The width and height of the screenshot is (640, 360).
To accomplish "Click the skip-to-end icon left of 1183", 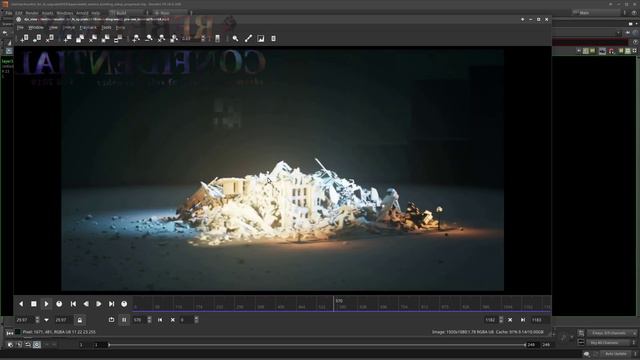I will 523,320.
